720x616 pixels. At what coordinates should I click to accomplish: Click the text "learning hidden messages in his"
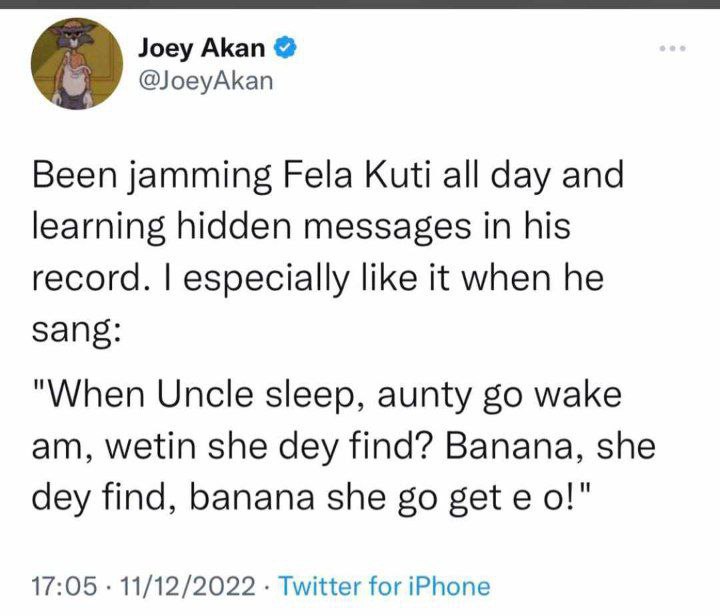301,227
